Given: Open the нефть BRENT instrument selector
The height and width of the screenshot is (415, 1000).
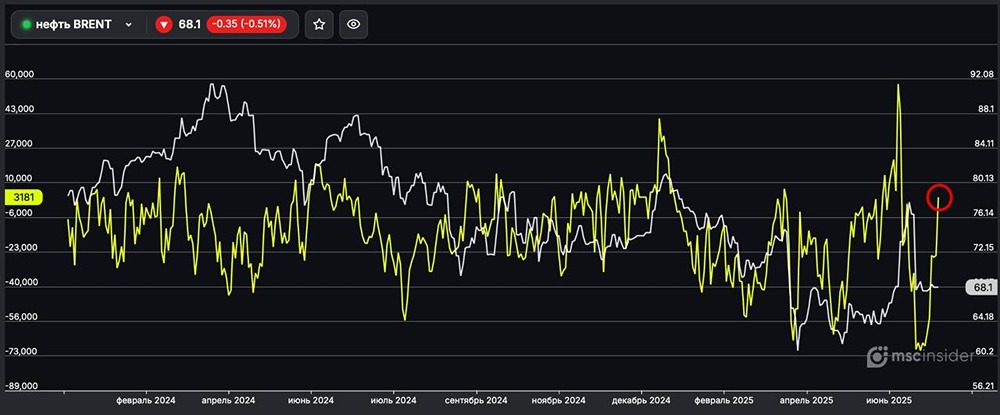Looking at the screenshot, I should [76, 24].
